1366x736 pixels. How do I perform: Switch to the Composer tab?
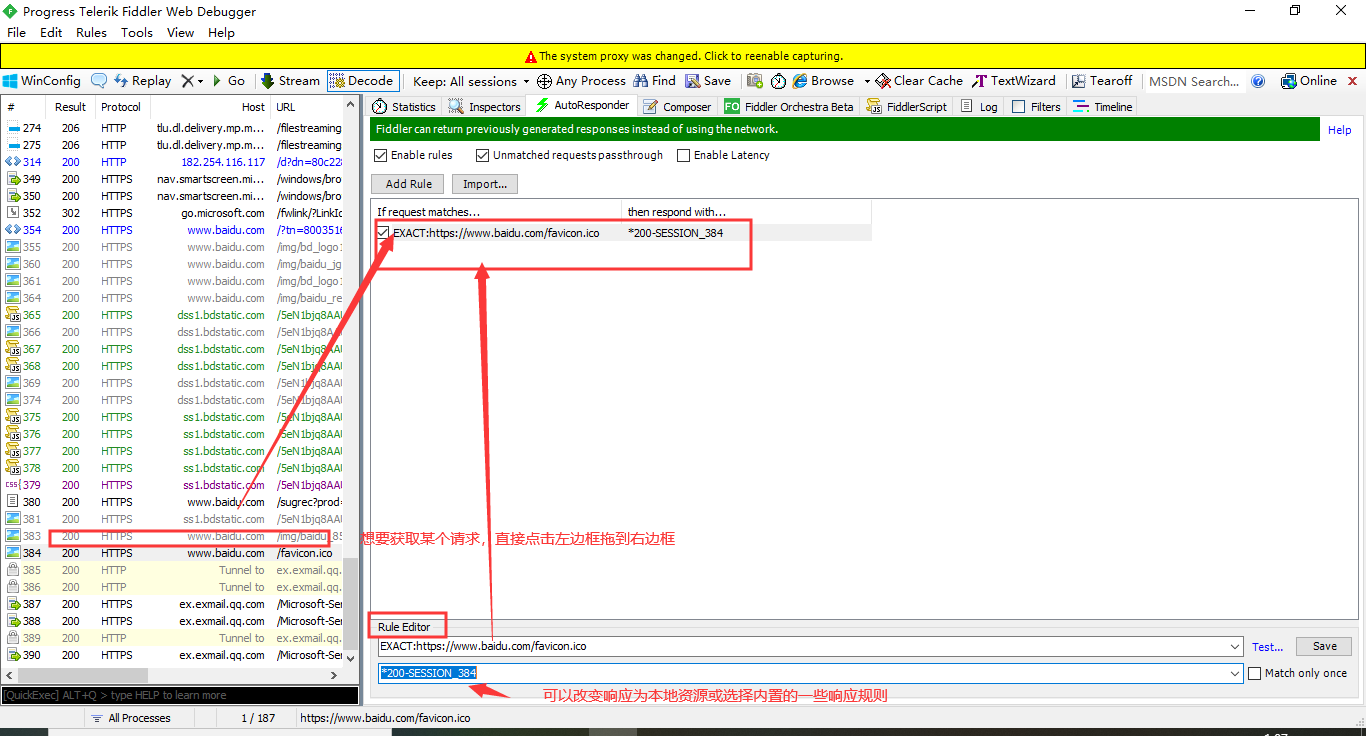(677, 105)
